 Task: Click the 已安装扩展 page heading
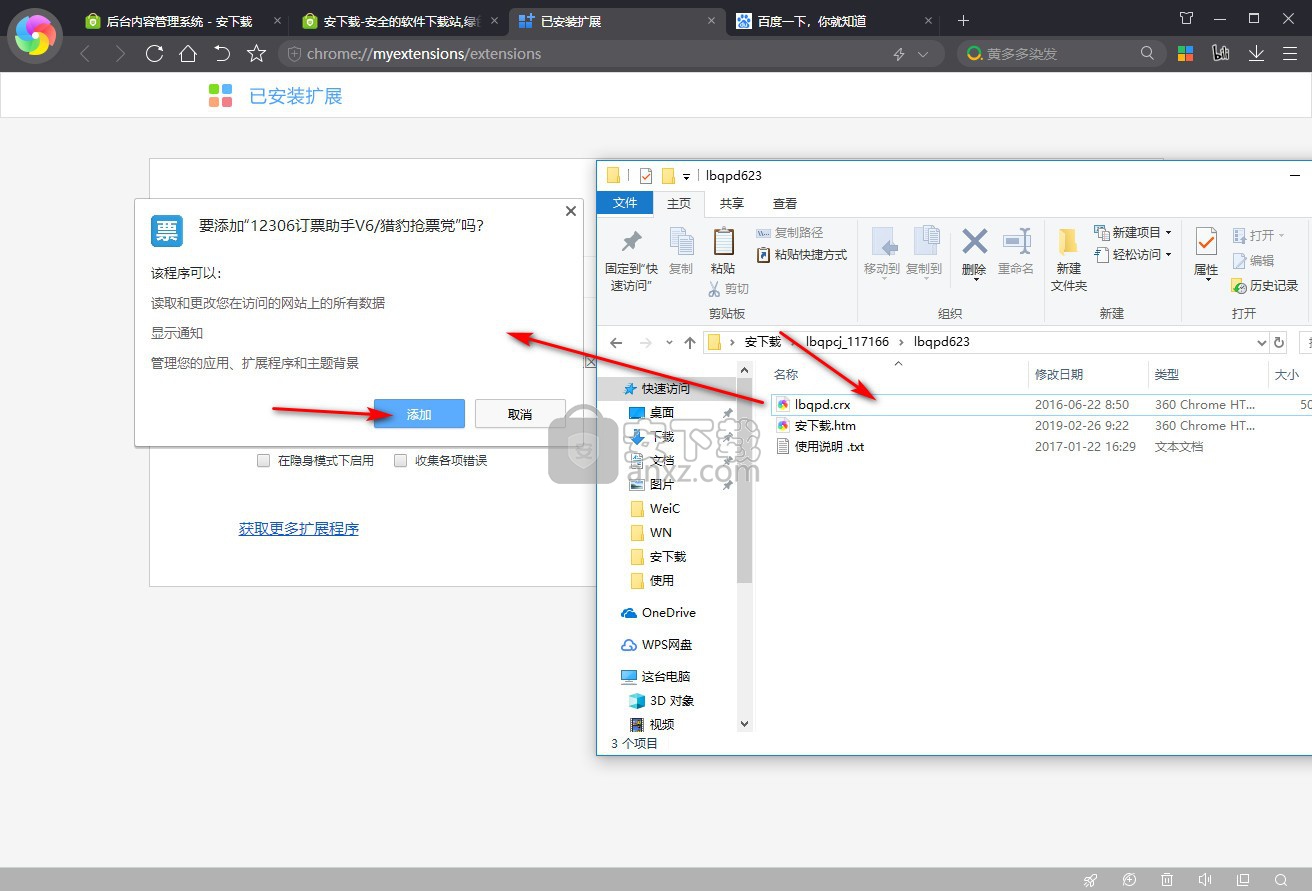click(x=295, y=96)
